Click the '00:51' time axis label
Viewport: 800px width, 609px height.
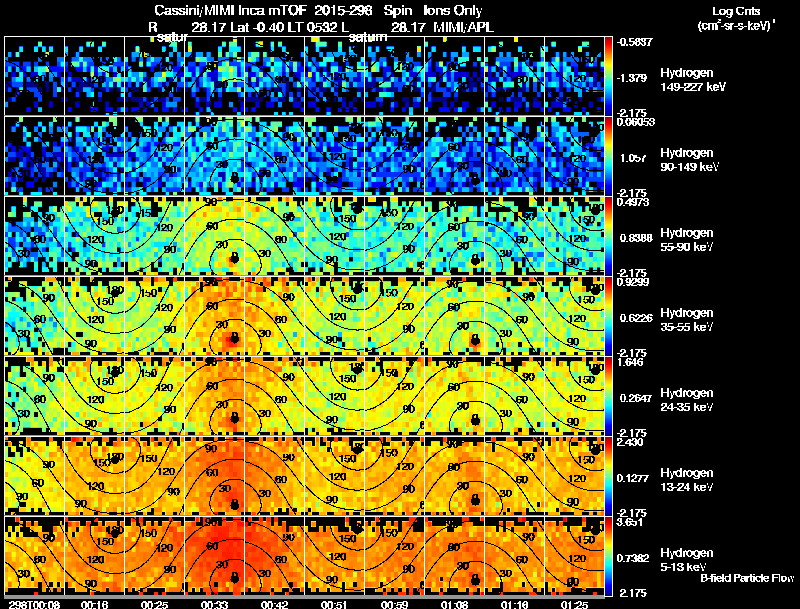click(335, 604)
